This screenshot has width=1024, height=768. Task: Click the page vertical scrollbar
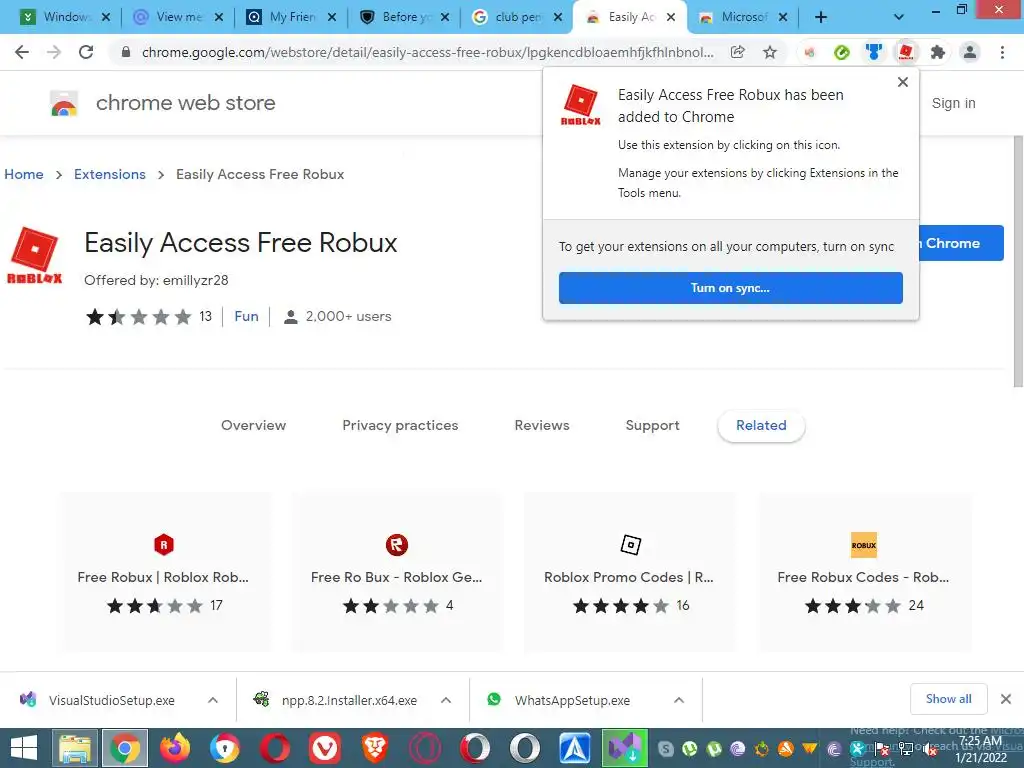(1018, 261)
